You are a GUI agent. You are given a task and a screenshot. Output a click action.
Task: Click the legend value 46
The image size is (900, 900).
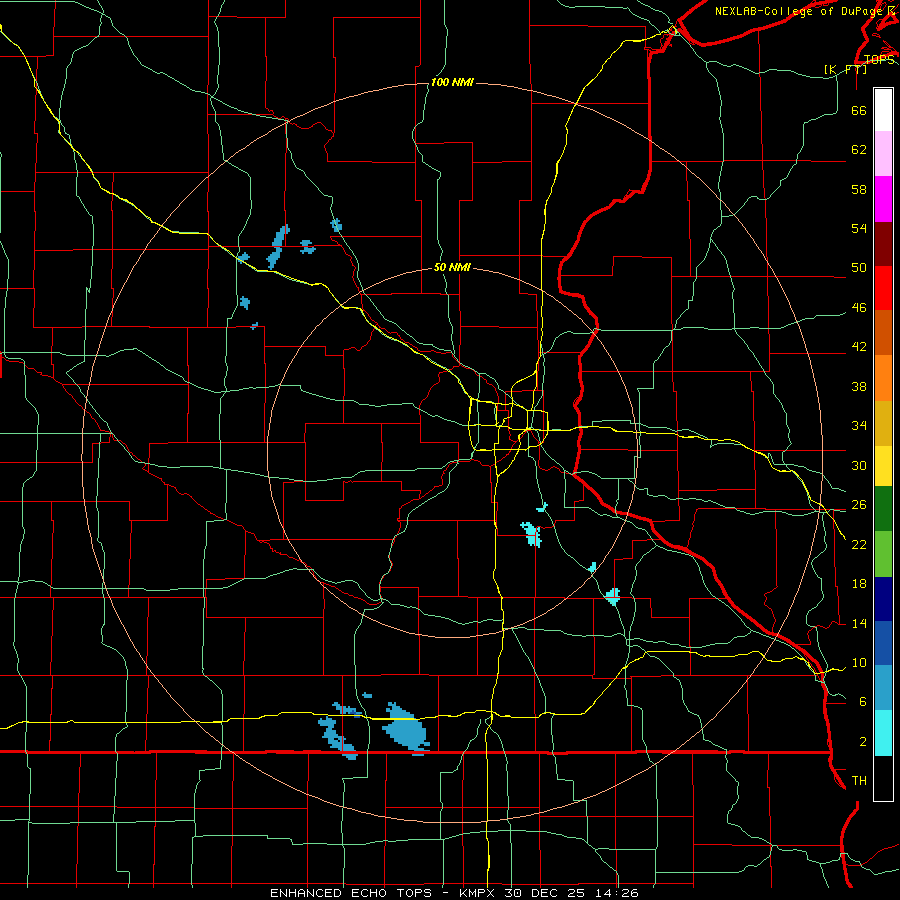[x=859, y=308]
